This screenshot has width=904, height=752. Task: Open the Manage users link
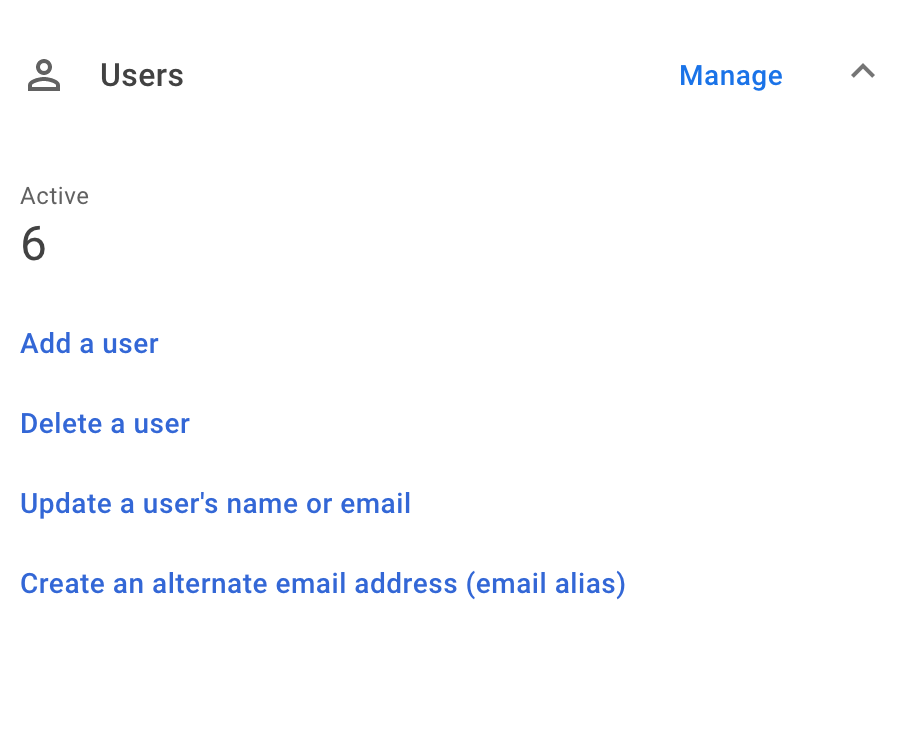[x=730, y=76]
